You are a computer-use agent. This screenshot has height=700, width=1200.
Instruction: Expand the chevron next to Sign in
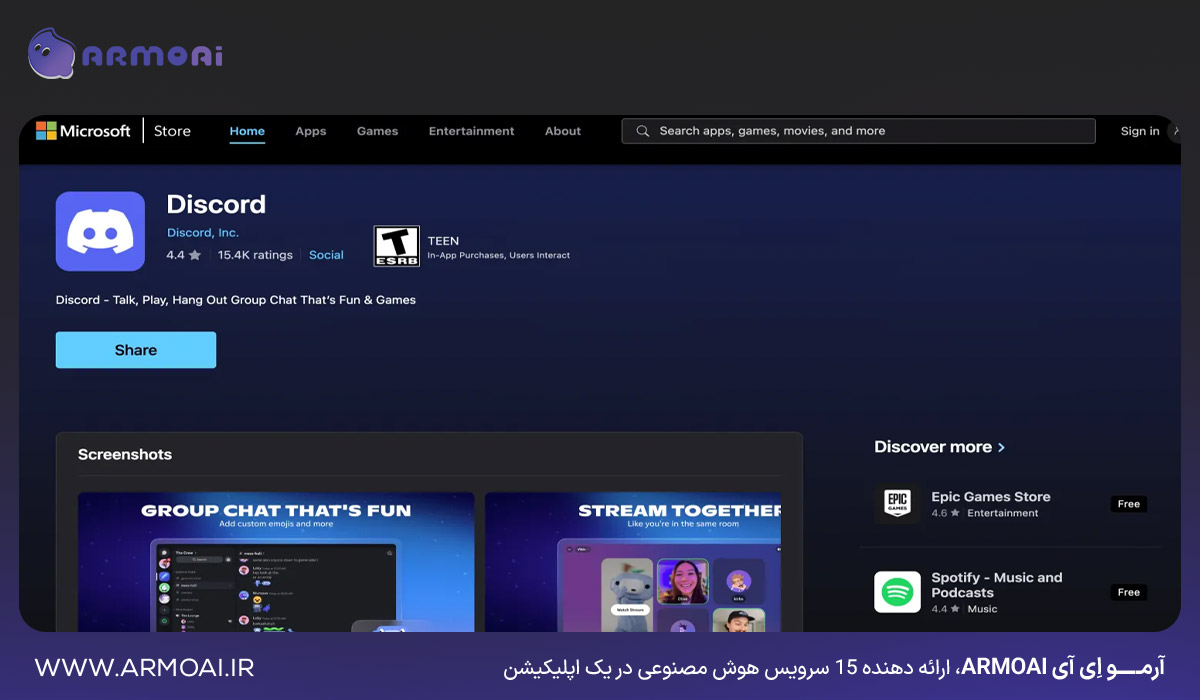pos(1176,130)
